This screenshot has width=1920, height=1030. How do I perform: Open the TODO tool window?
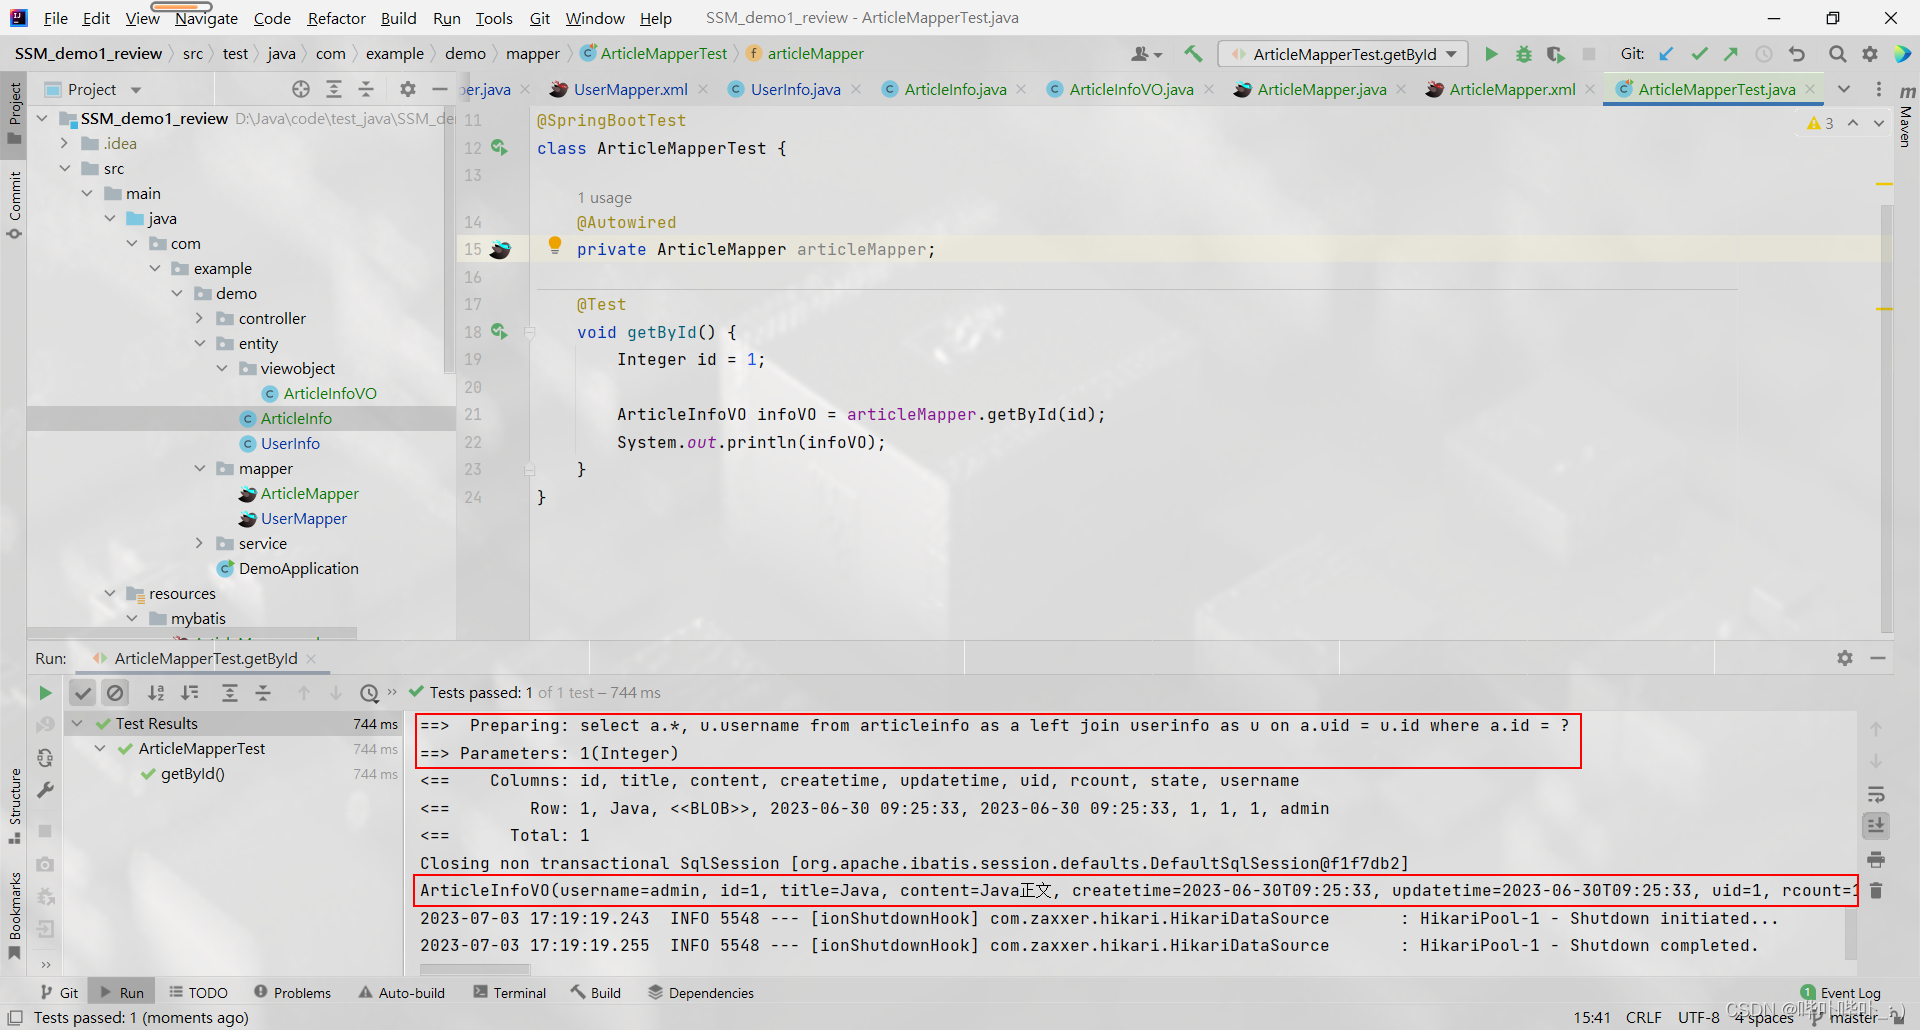click(198, 992)
